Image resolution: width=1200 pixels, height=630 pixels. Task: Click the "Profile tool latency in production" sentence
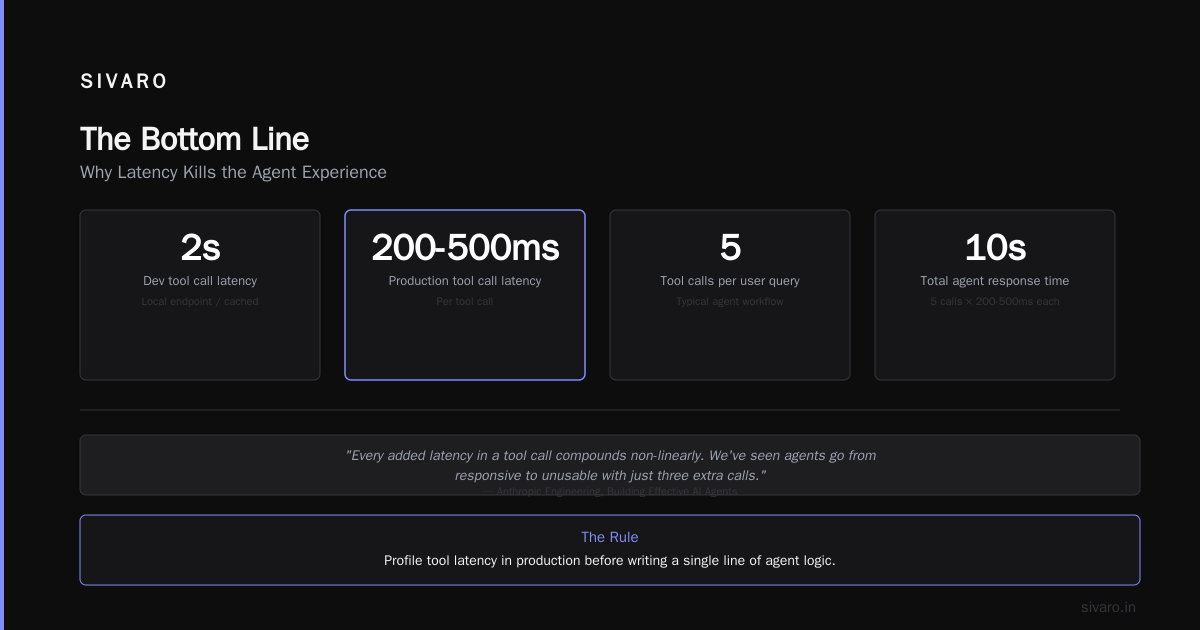click(x=610, y=561)
